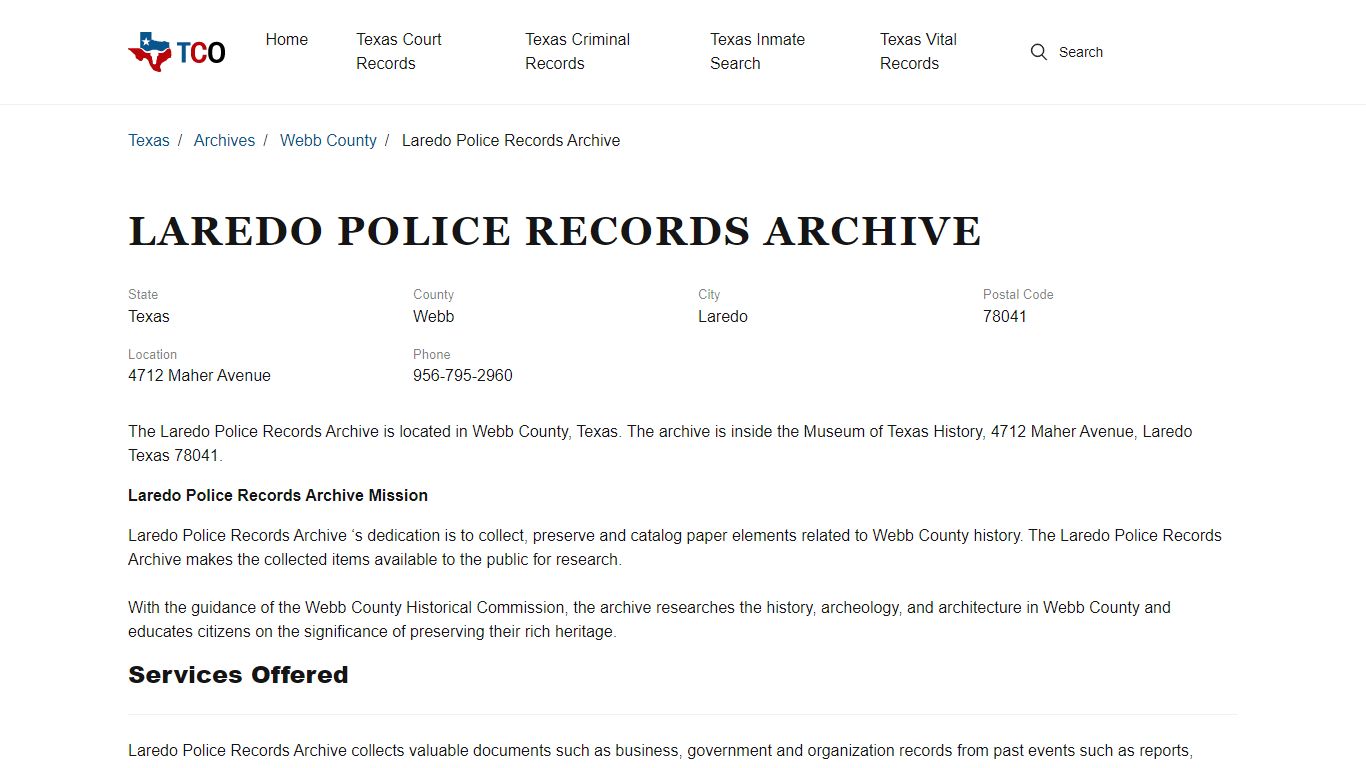
Task: Click phone number 956-795-2960
Action: 463,376
